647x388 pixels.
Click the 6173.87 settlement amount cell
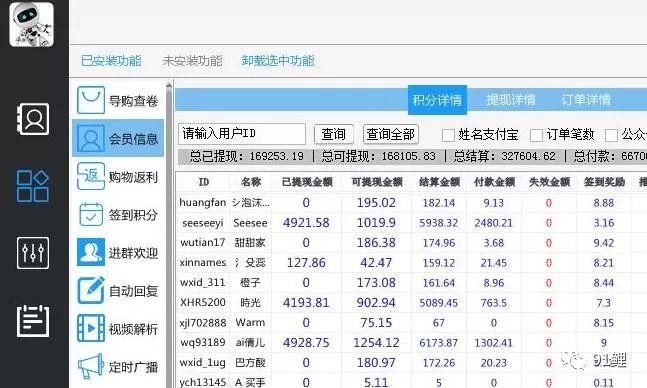(x=439, y=343)
